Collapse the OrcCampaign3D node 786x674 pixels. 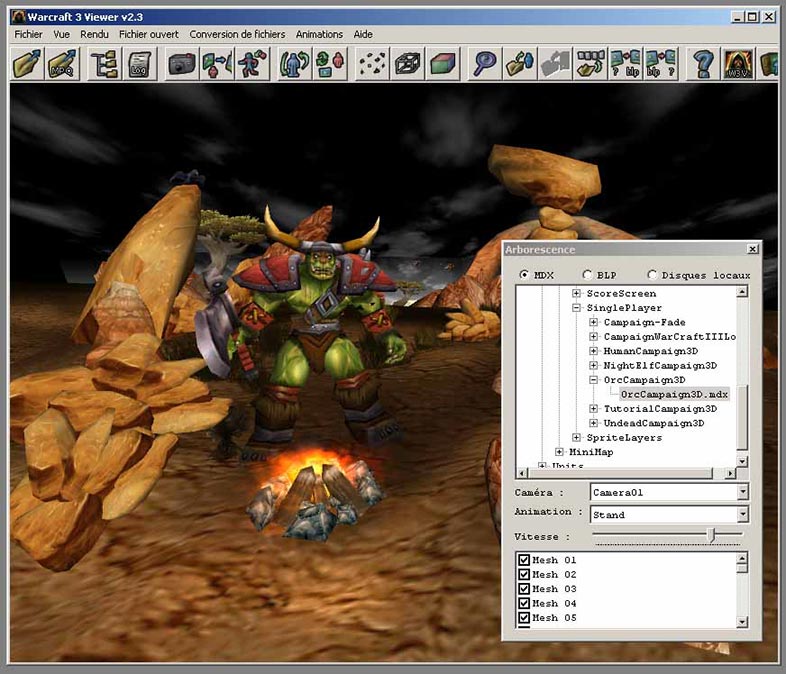(x=594, y=380)
